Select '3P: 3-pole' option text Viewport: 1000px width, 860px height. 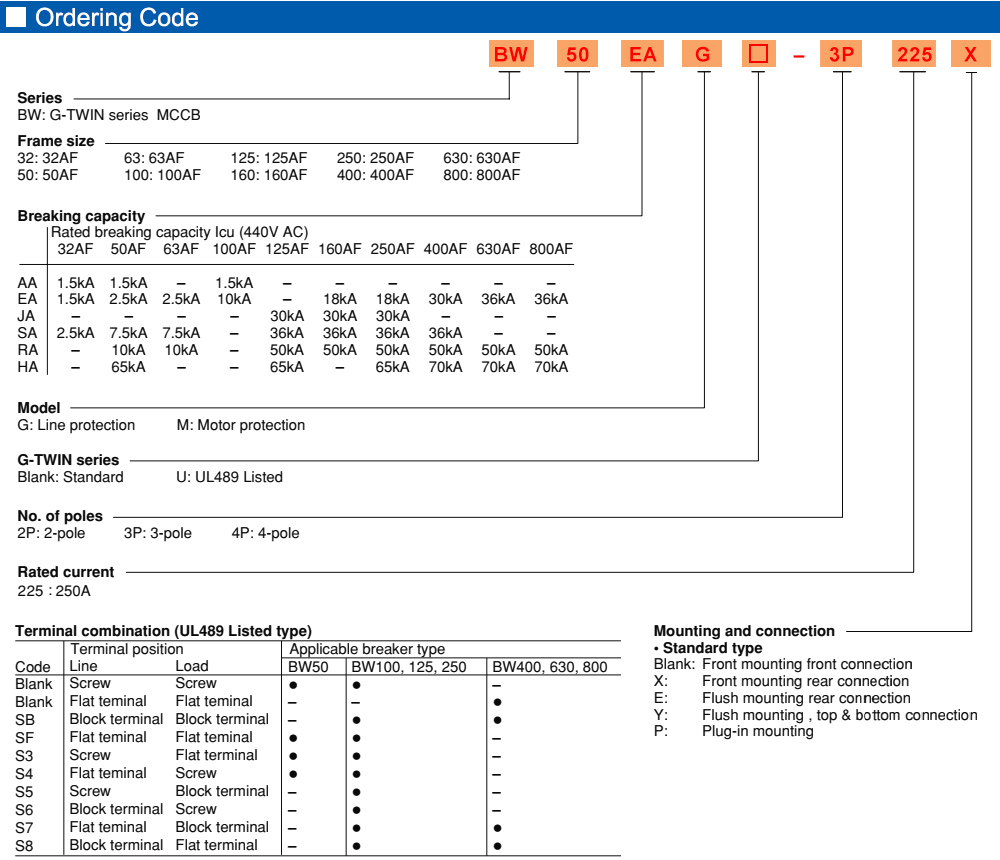coord(158,533)
